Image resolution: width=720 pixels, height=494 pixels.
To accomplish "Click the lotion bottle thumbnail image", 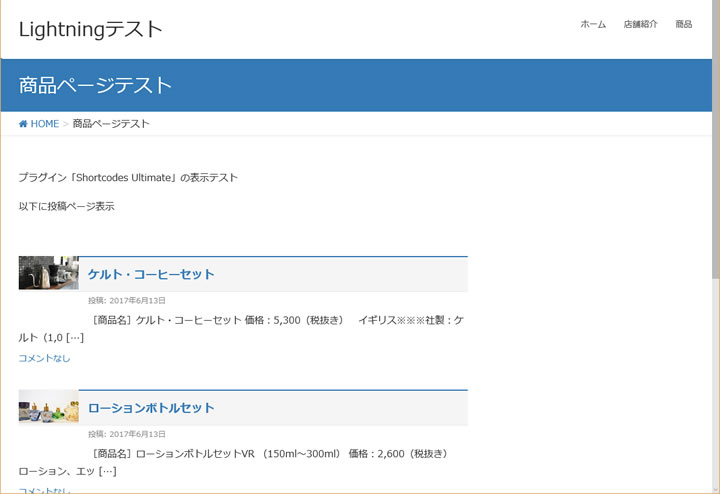I will click(49, 406).
